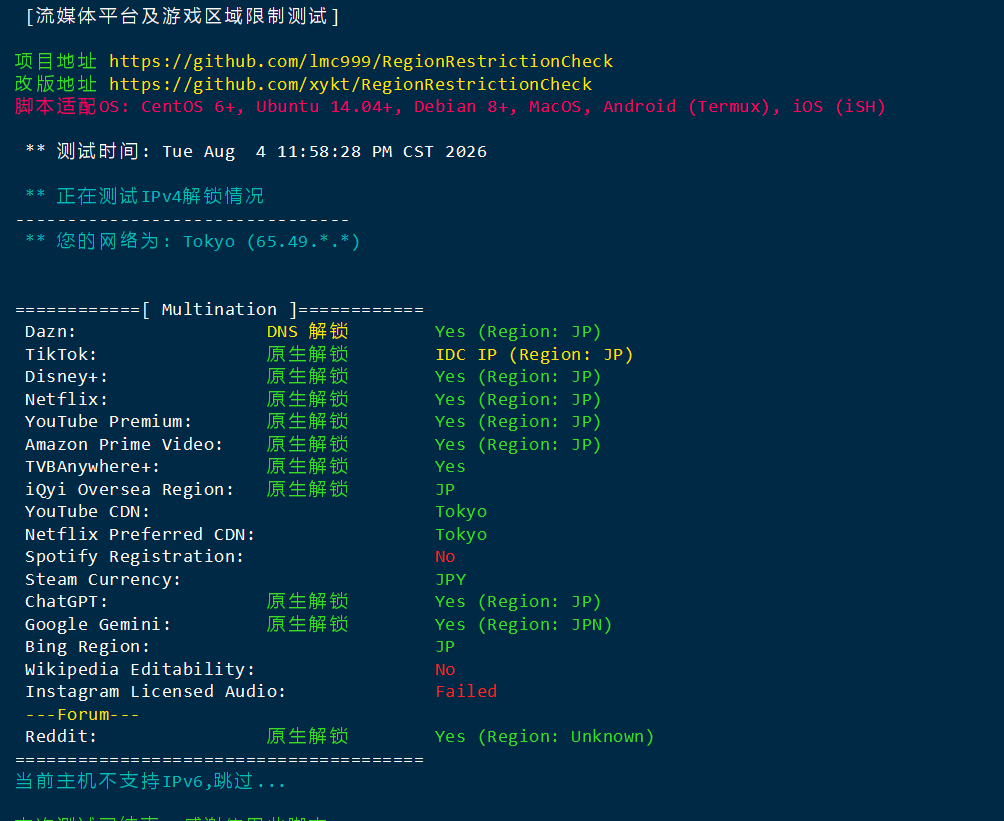Open the lmc999 RegionRestrictionCheck GitHub link
This screenshot has height=821, width=1004.
click(361, 61)
